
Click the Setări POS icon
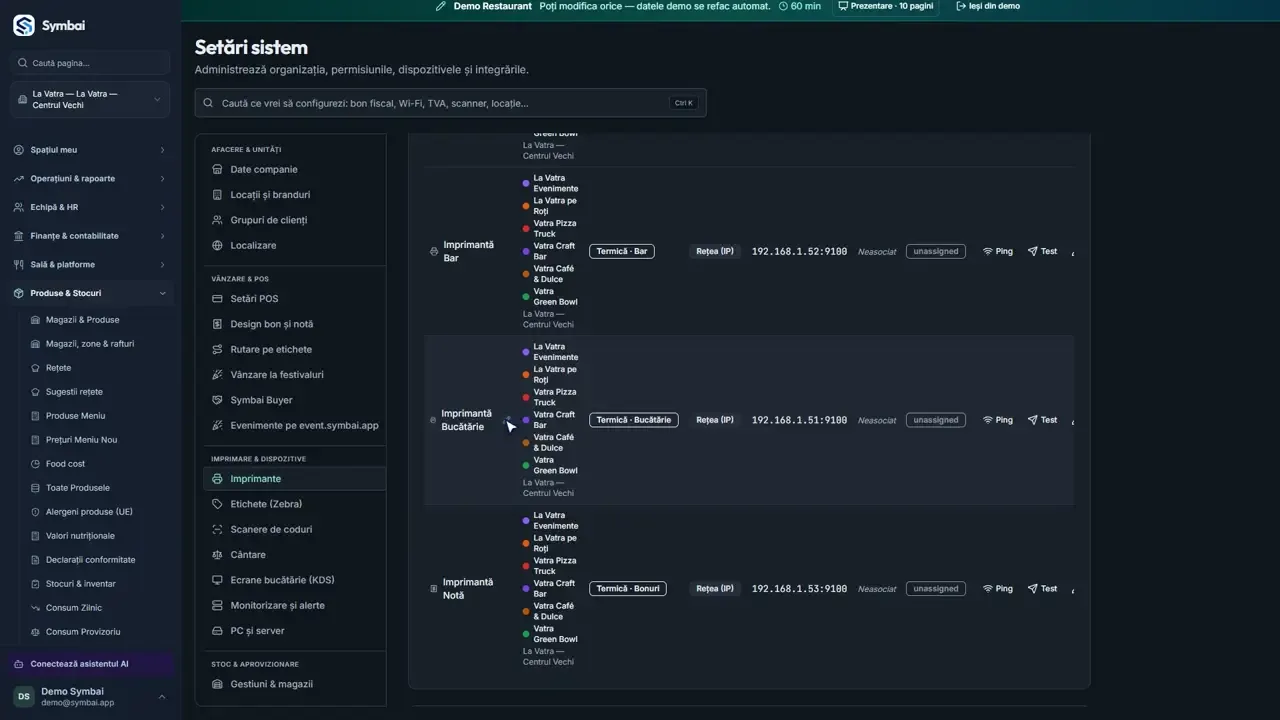[218, 299]
